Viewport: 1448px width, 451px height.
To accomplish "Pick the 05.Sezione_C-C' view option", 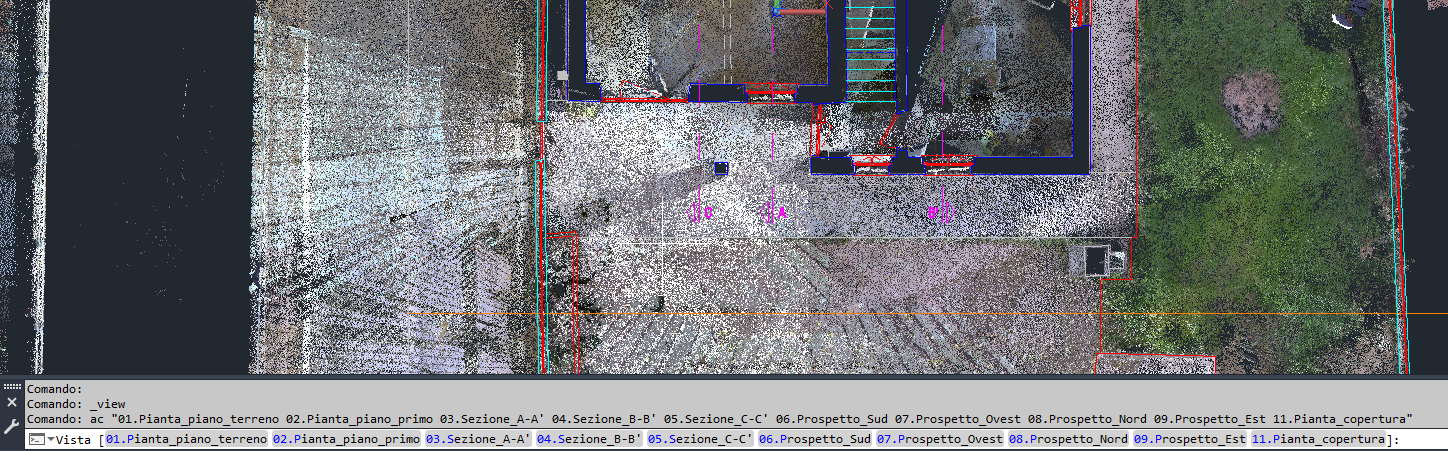I will point(701,440).
